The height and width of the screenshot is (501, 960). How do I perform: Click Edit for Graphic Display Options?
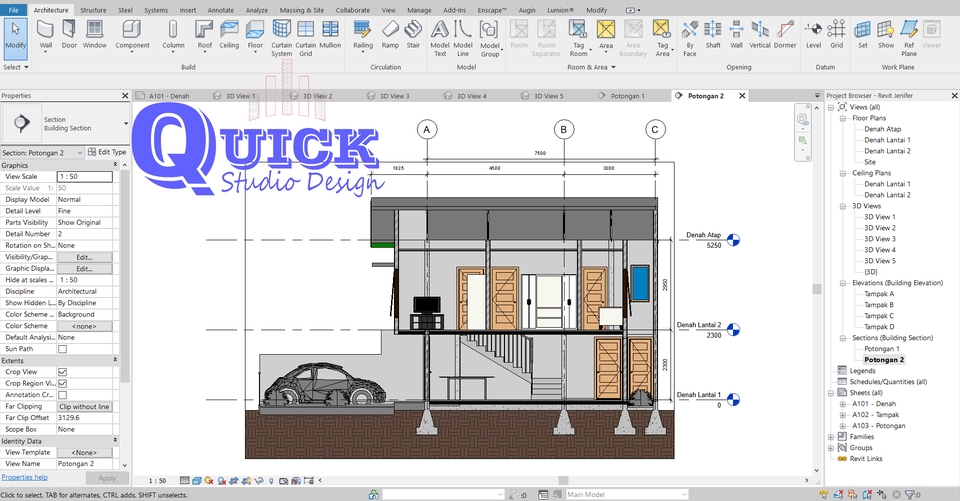tap(84, 269)
